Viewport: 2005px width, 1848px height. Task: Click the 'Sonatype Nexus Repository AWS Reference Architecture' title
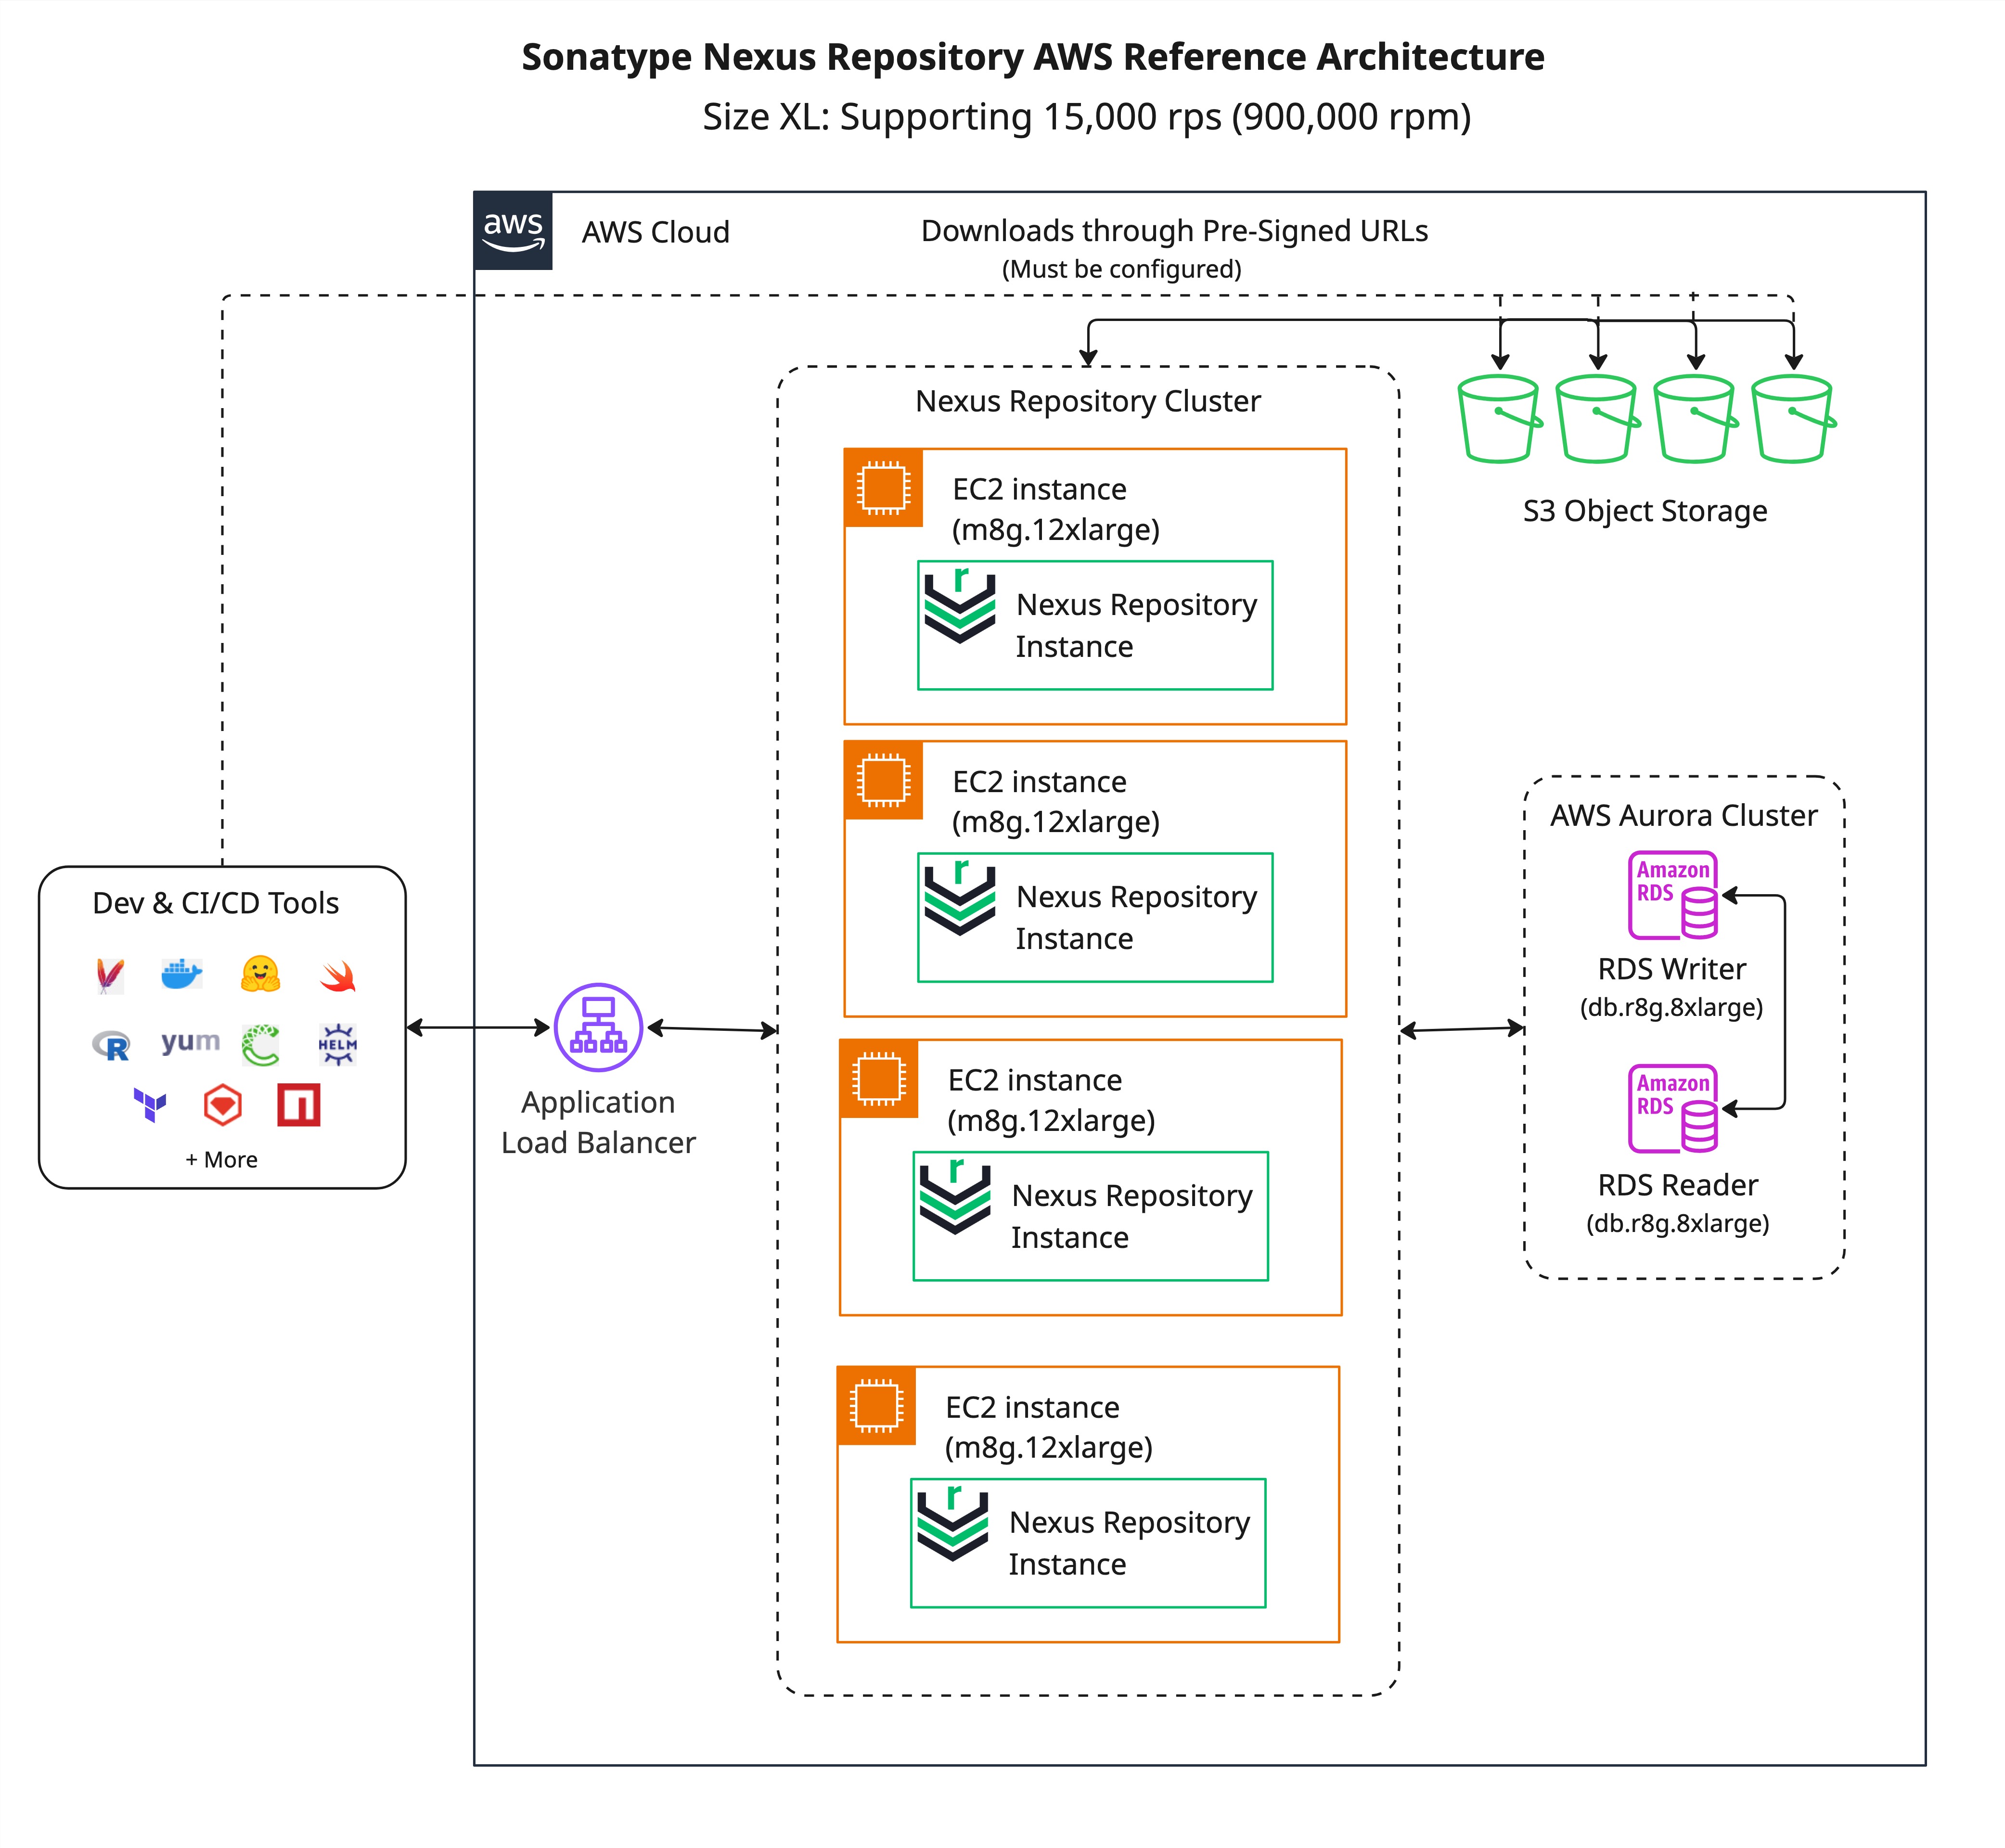point(1033,57)
